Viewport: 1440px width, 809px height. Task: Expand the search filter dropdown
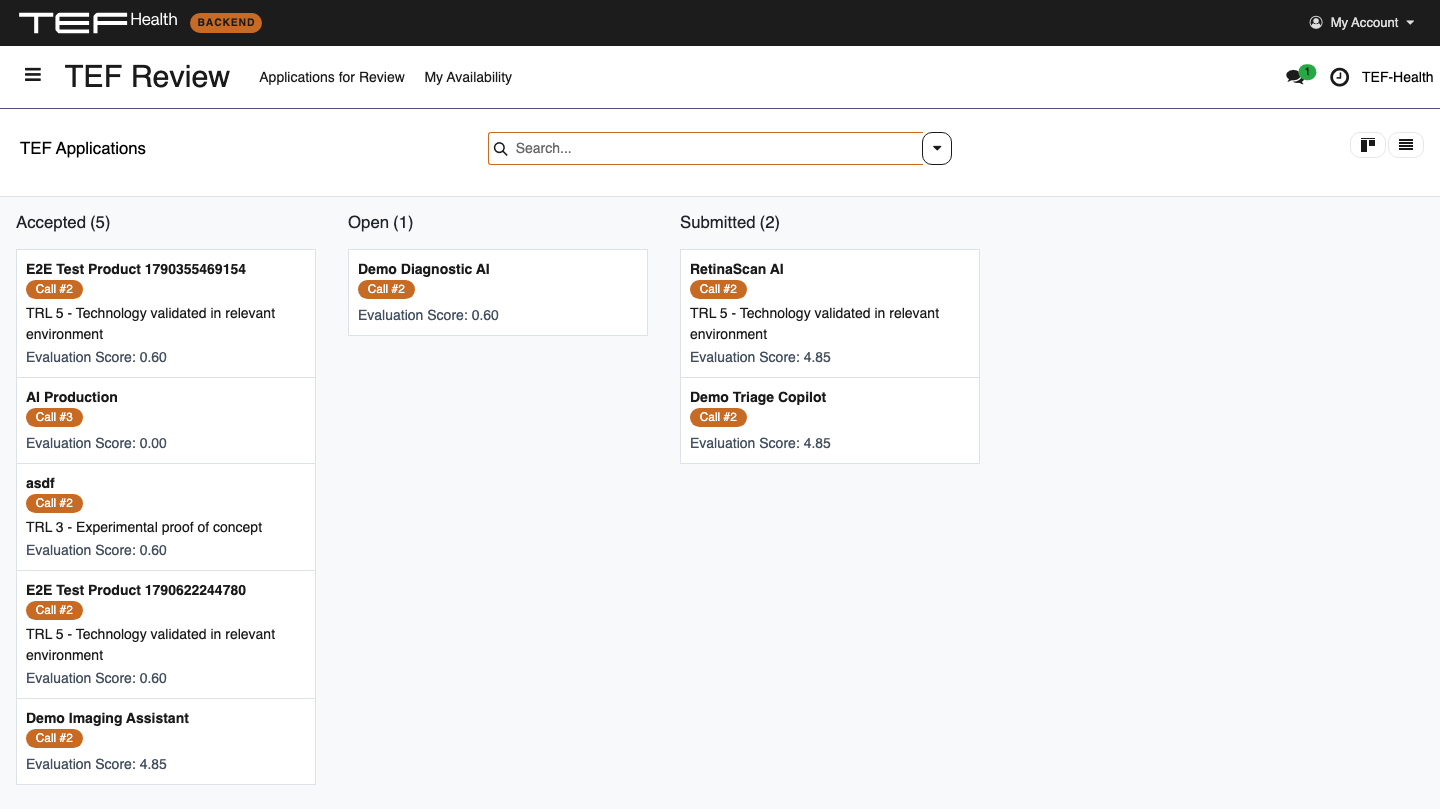pos(937,148)
